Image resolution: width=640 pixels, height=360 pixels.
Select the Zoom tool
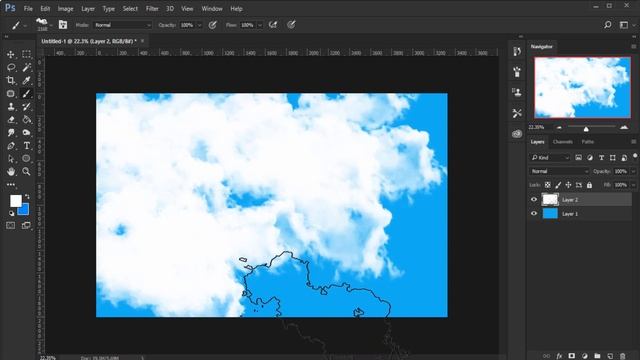tap(27, 172)
